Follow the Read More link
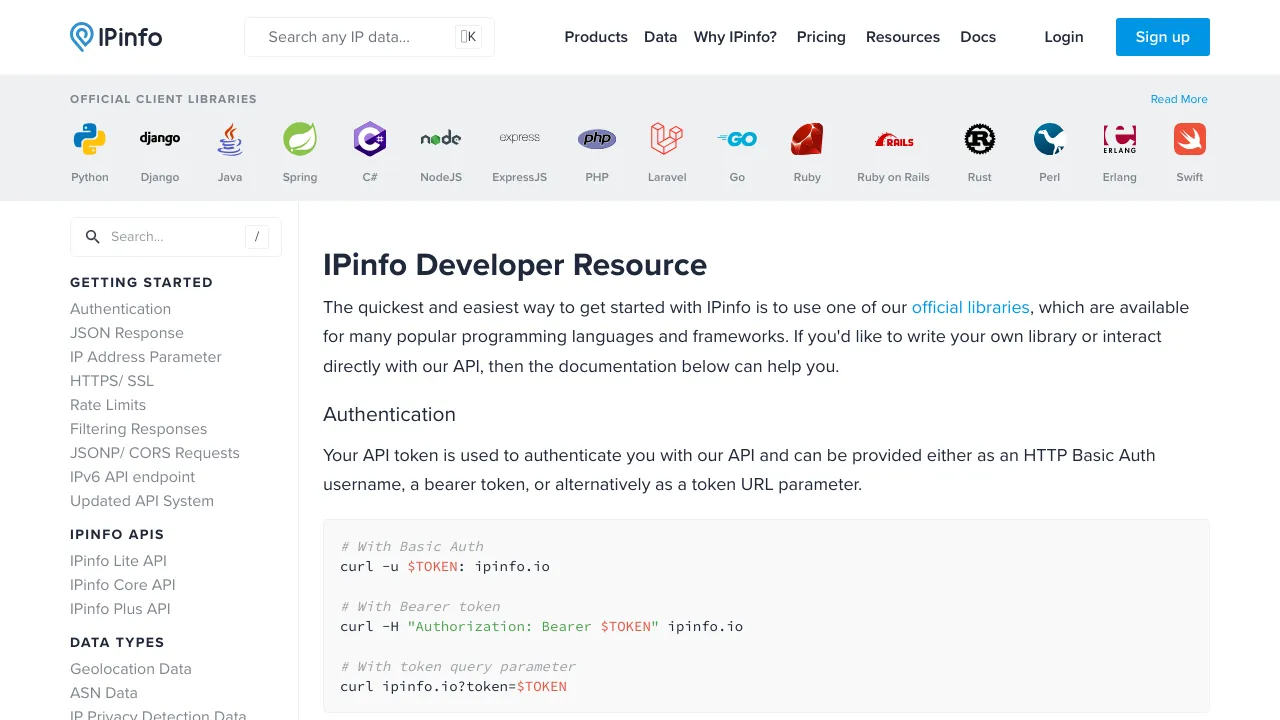This screenshot has width=1280, height=720. tap(1179, 99)
